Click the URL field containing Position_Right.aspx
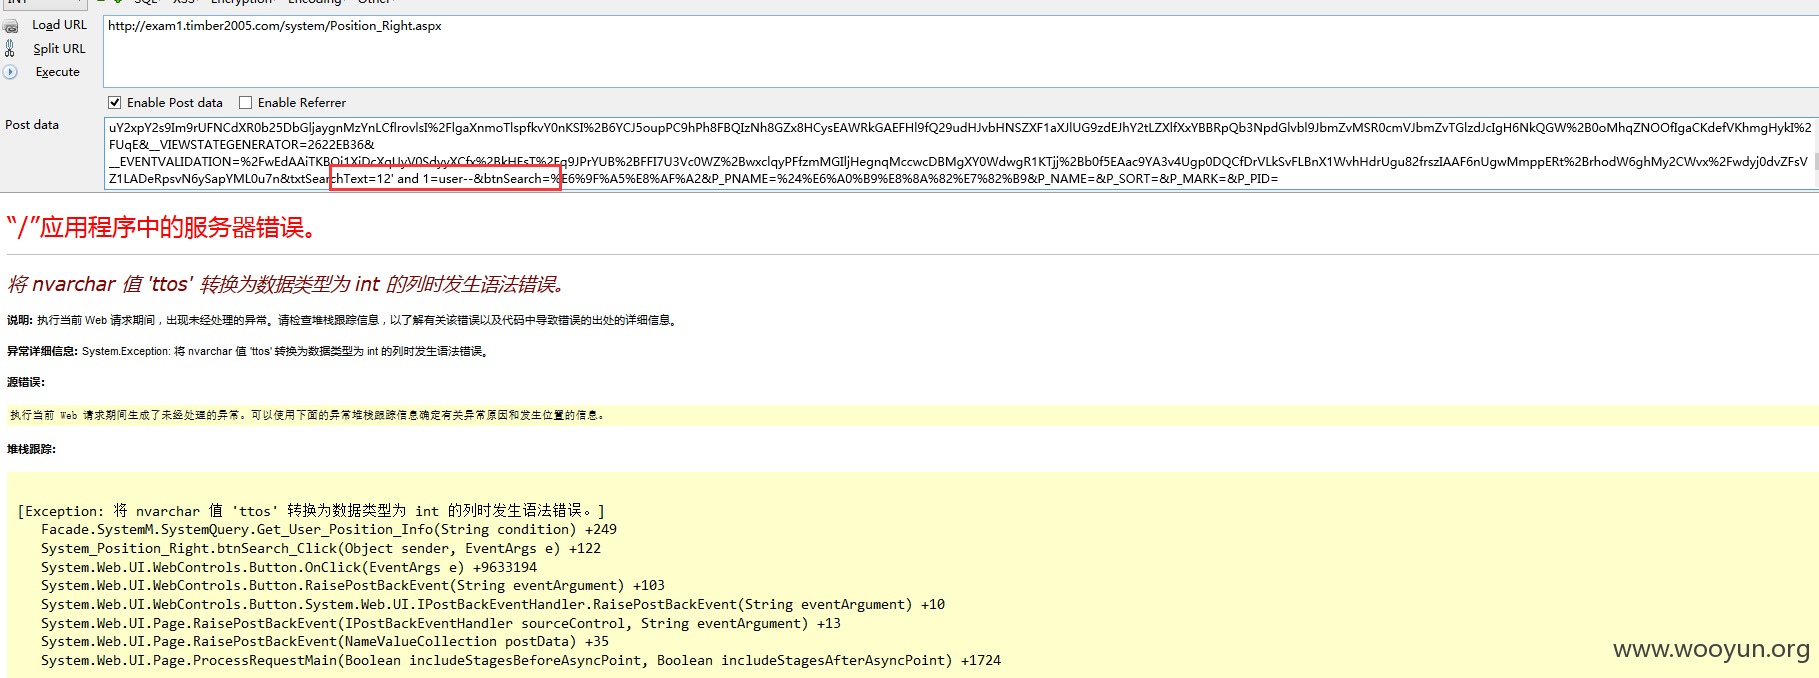The image size is (1819, 678). coord(960,51)
